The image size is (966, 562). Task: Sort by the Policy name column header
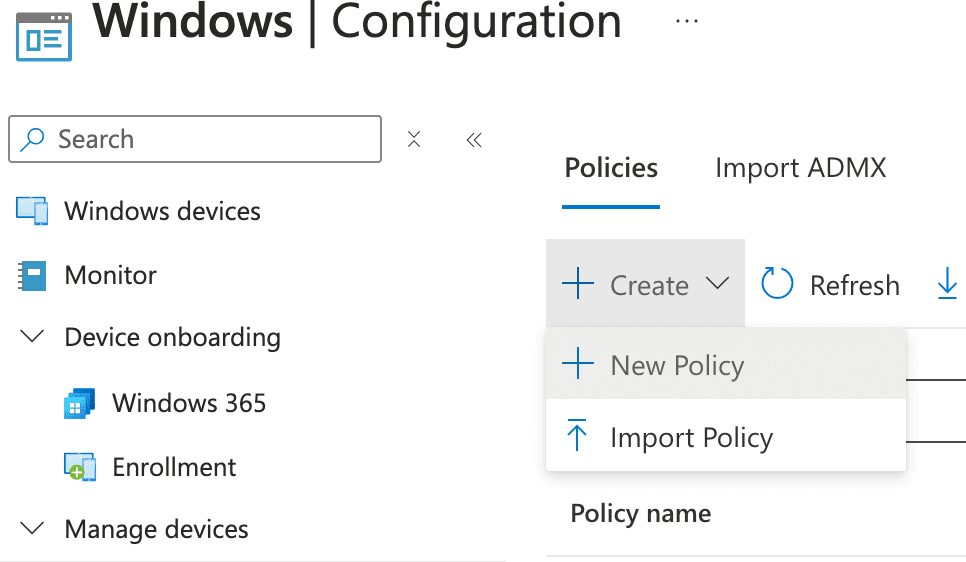tap(640, 514)
